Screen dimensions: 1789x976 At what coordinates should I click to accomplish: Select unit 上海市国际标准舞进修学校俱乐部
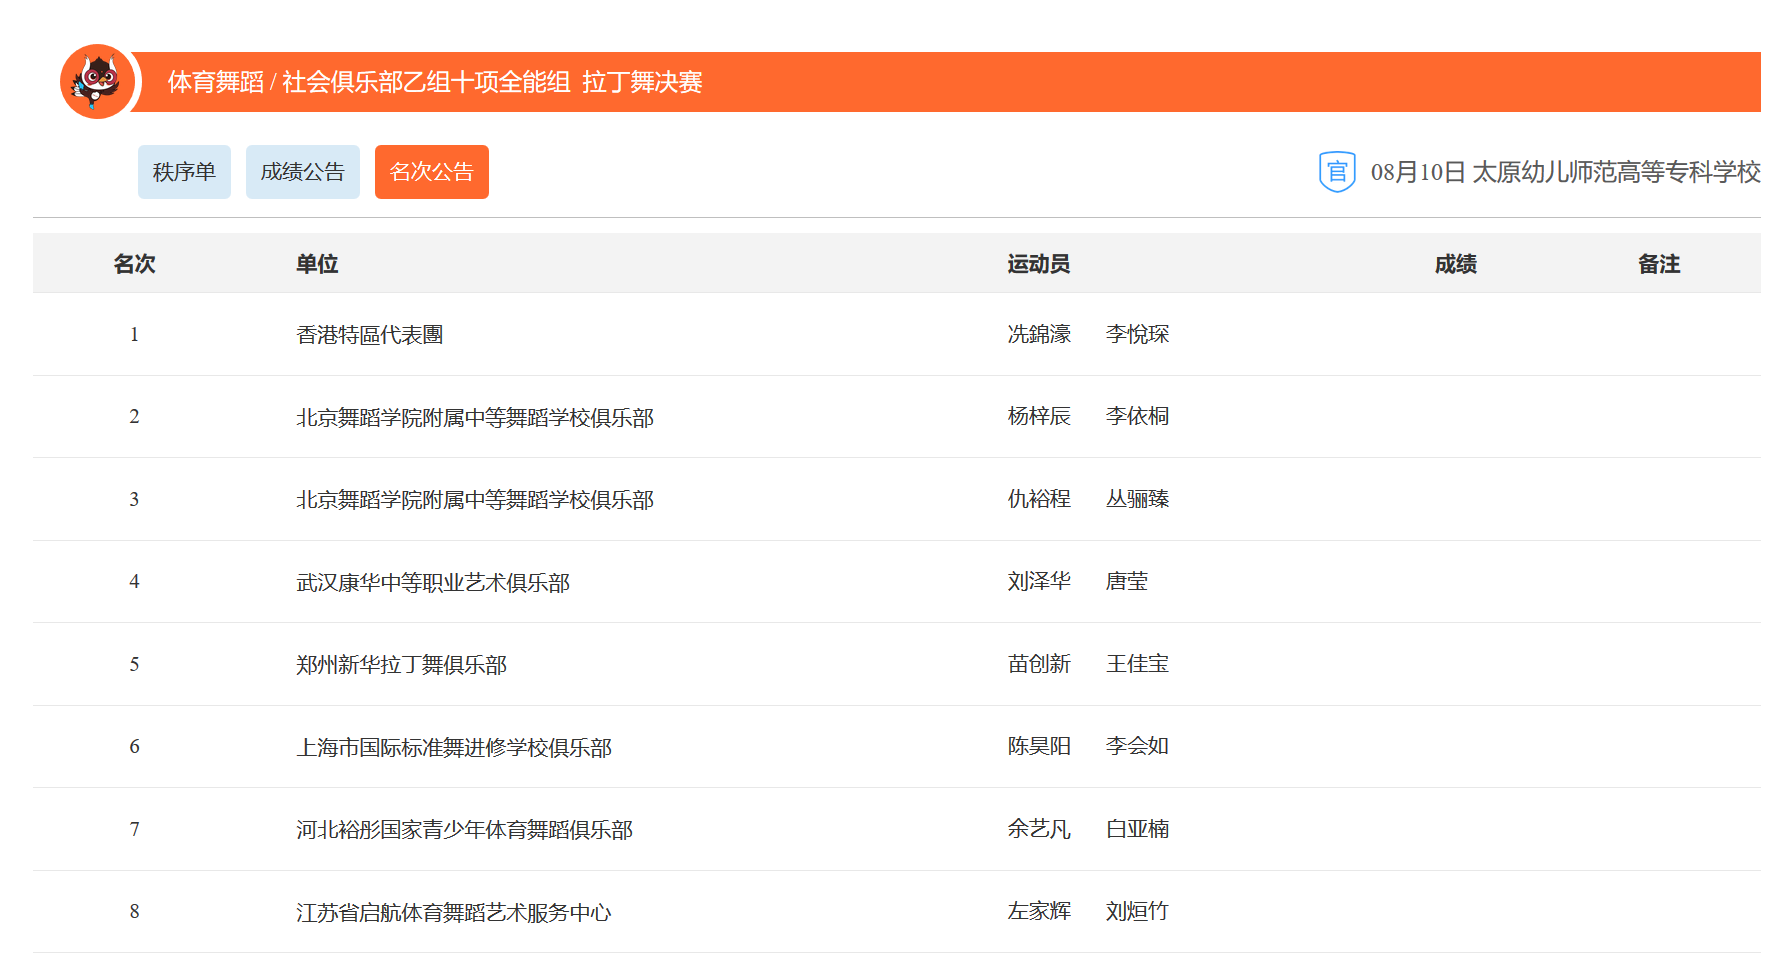[x=454, y=748]
